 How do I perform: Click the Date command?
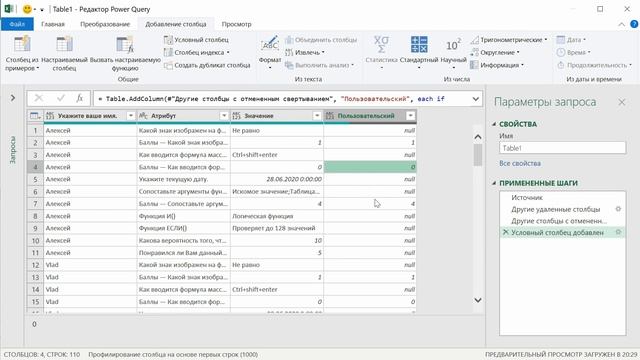tap(571, 40)
